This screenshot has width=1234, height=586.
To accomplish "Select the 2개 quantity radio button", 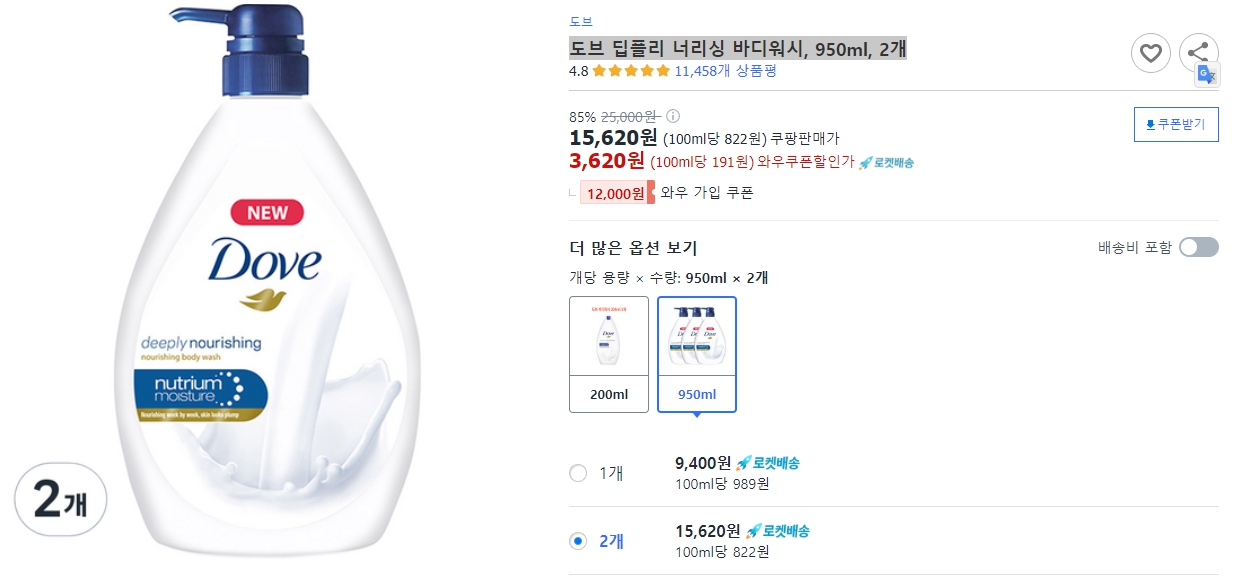I will point(577,540).
